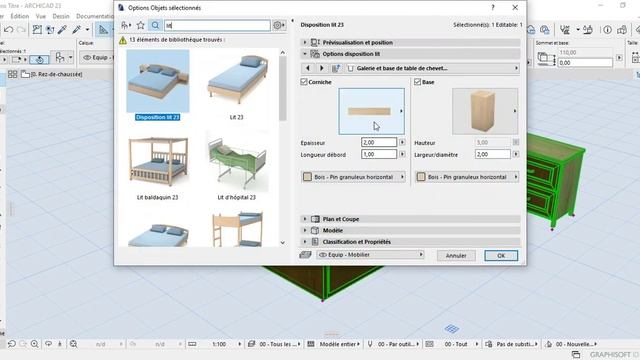Click the Annuler button
Image resolution: width=640 pixels, height=360 pixels.
[456, 256]
